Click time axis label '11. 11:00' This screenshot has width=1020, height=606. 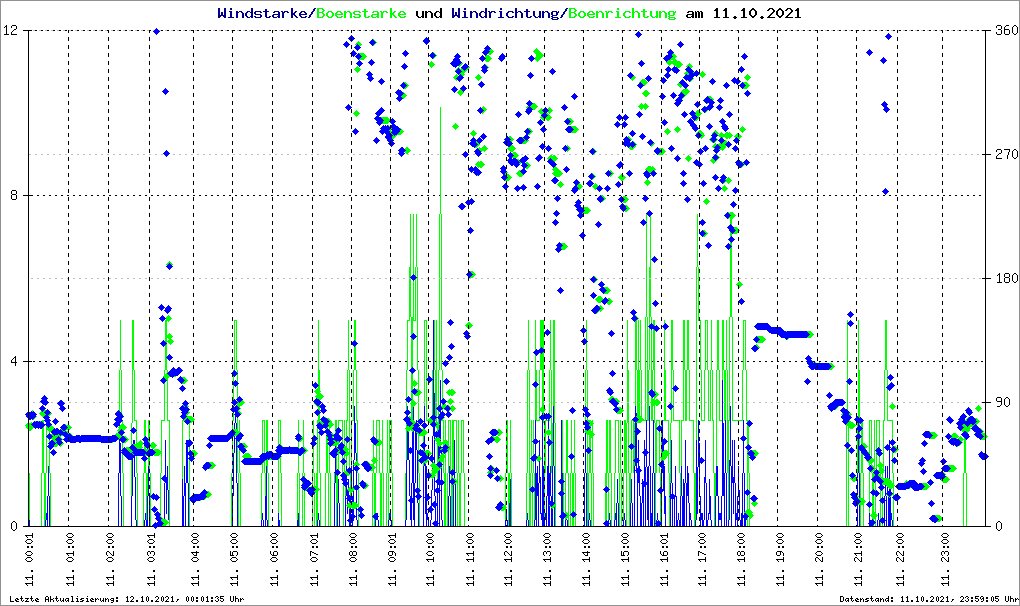[470, 559]
